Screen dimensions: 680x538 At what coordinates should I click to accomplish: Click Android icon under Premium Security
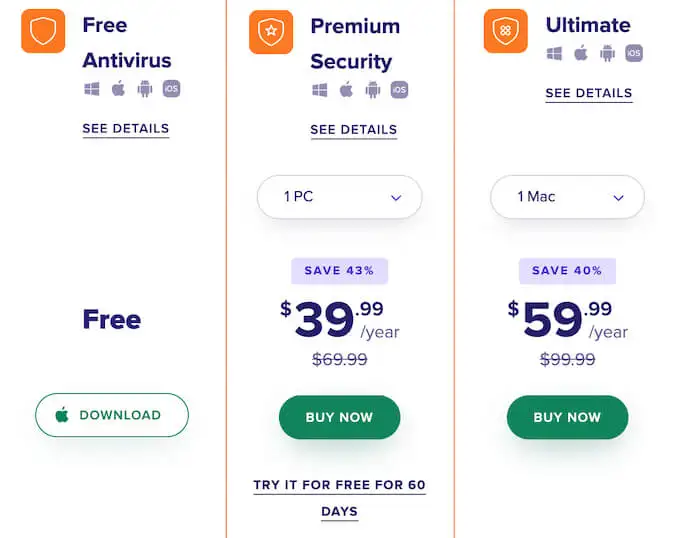(x=373, y=90)
